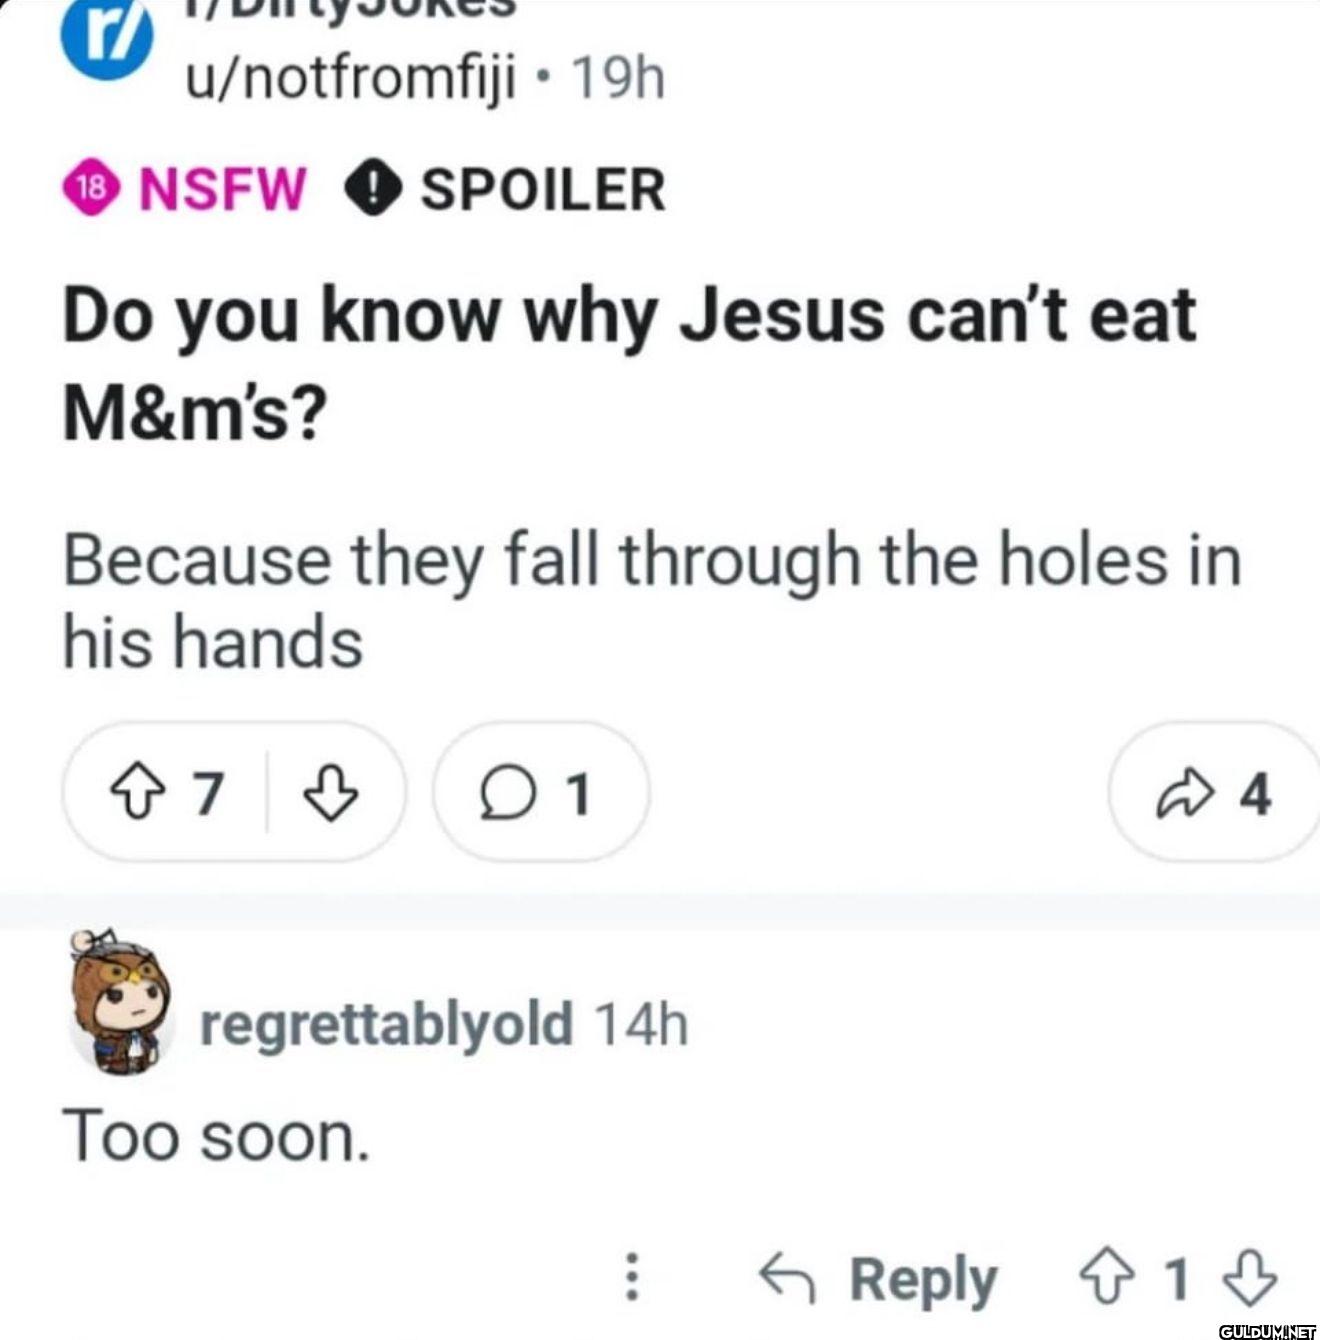Upvote the "Too soon." comment
This screenshot has width=1320, height=1340.
point(1106,1279)
